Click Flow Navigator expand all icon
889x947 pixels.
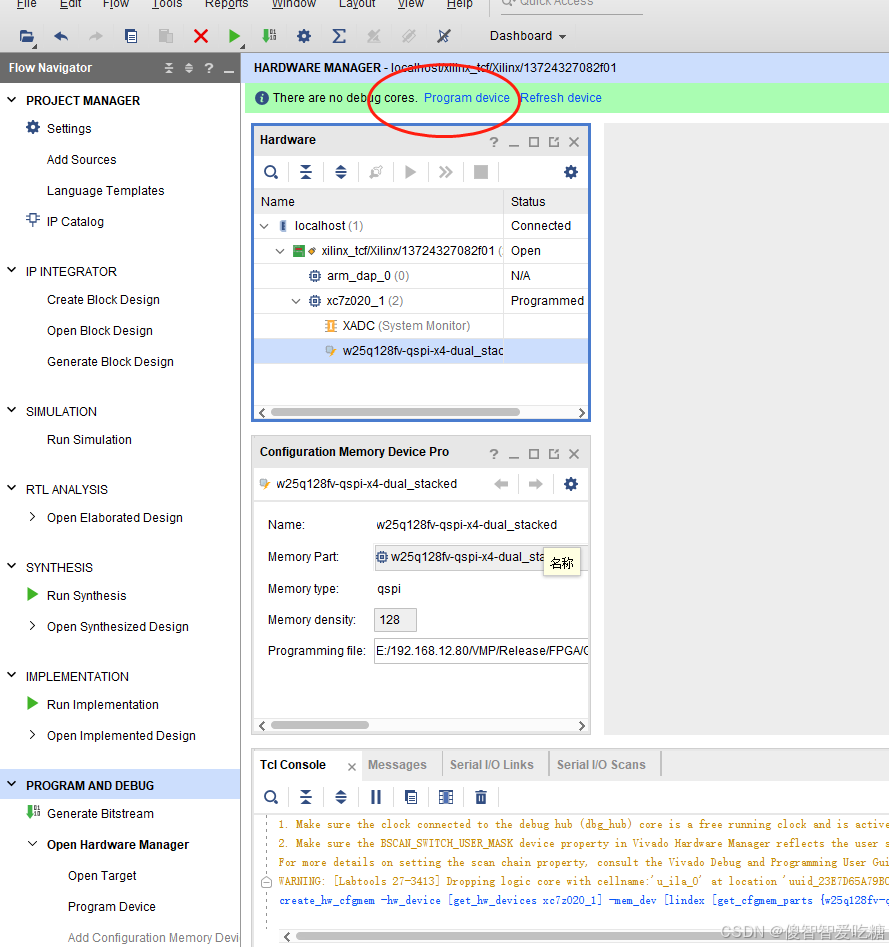coord(189,68)
